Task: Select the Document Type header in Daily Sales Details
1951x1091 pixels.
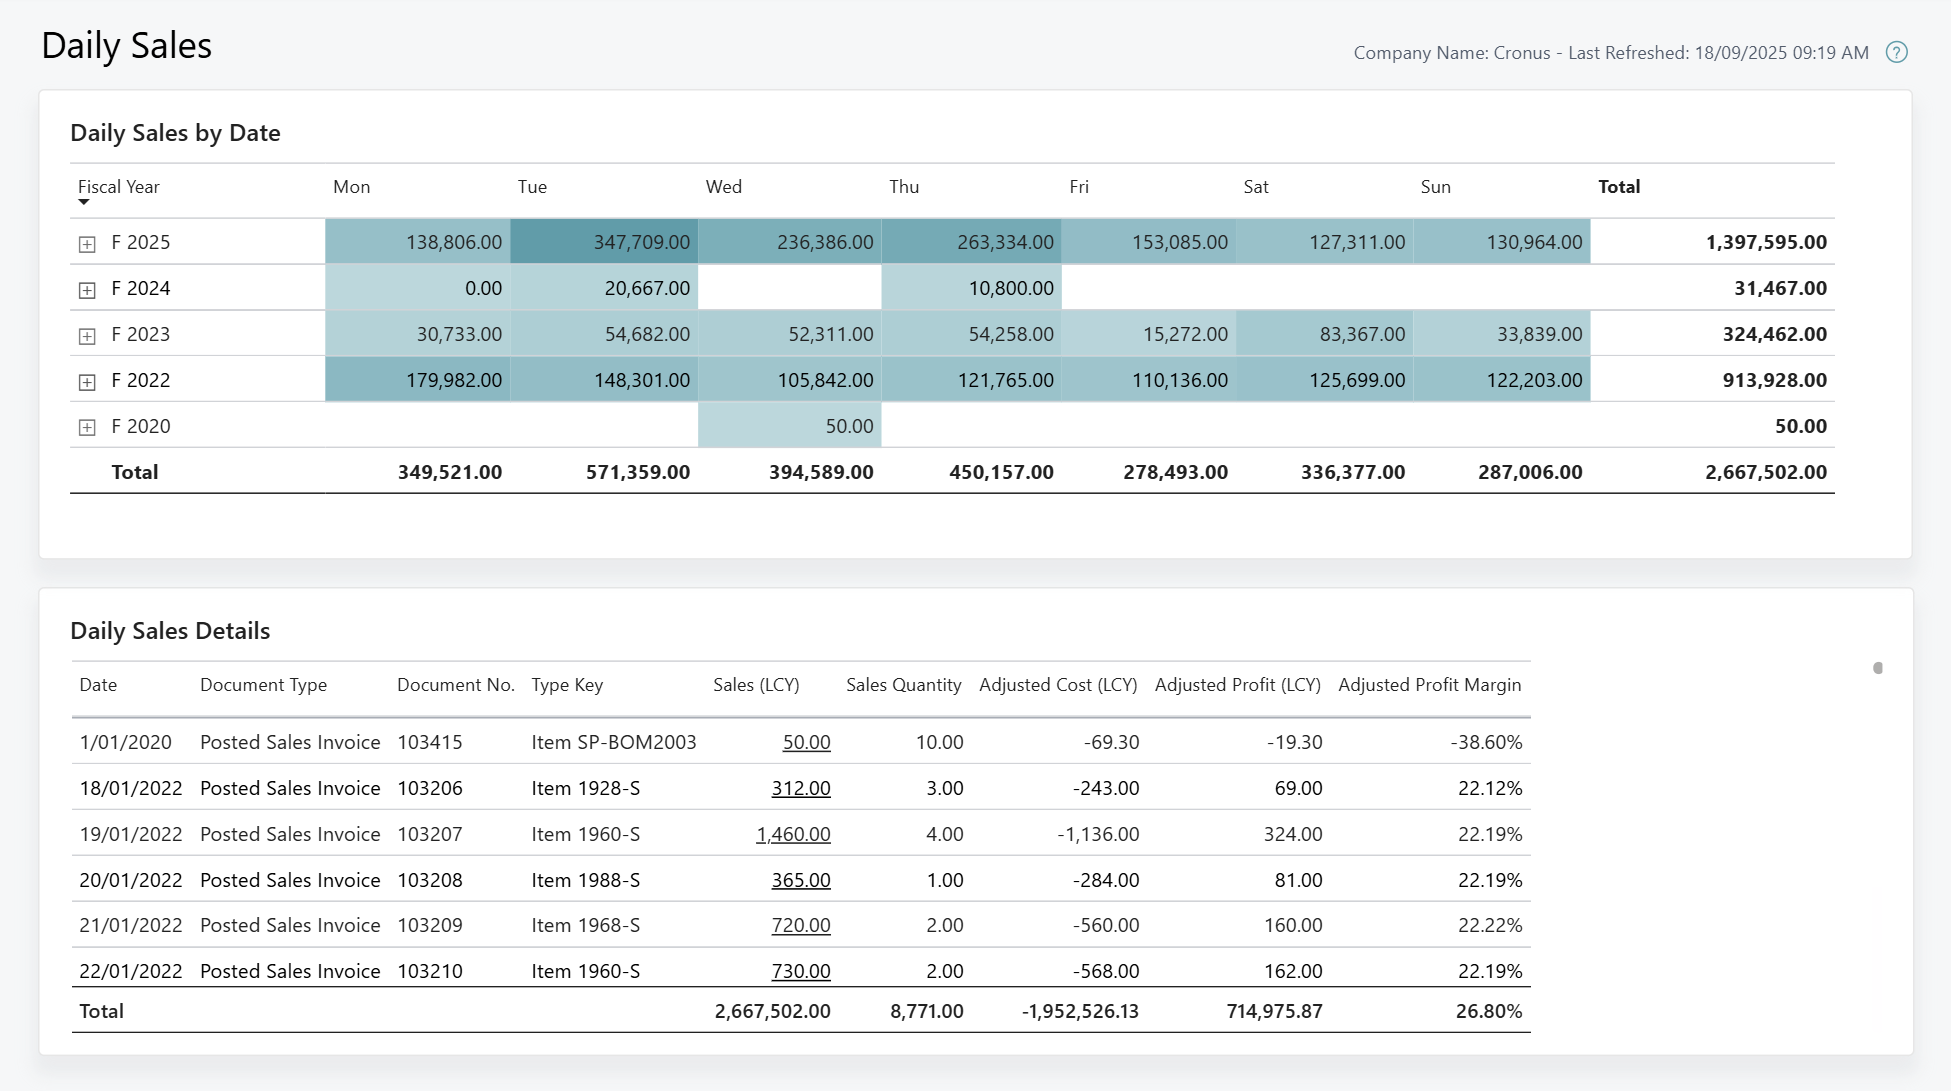Action: (263, 685)
